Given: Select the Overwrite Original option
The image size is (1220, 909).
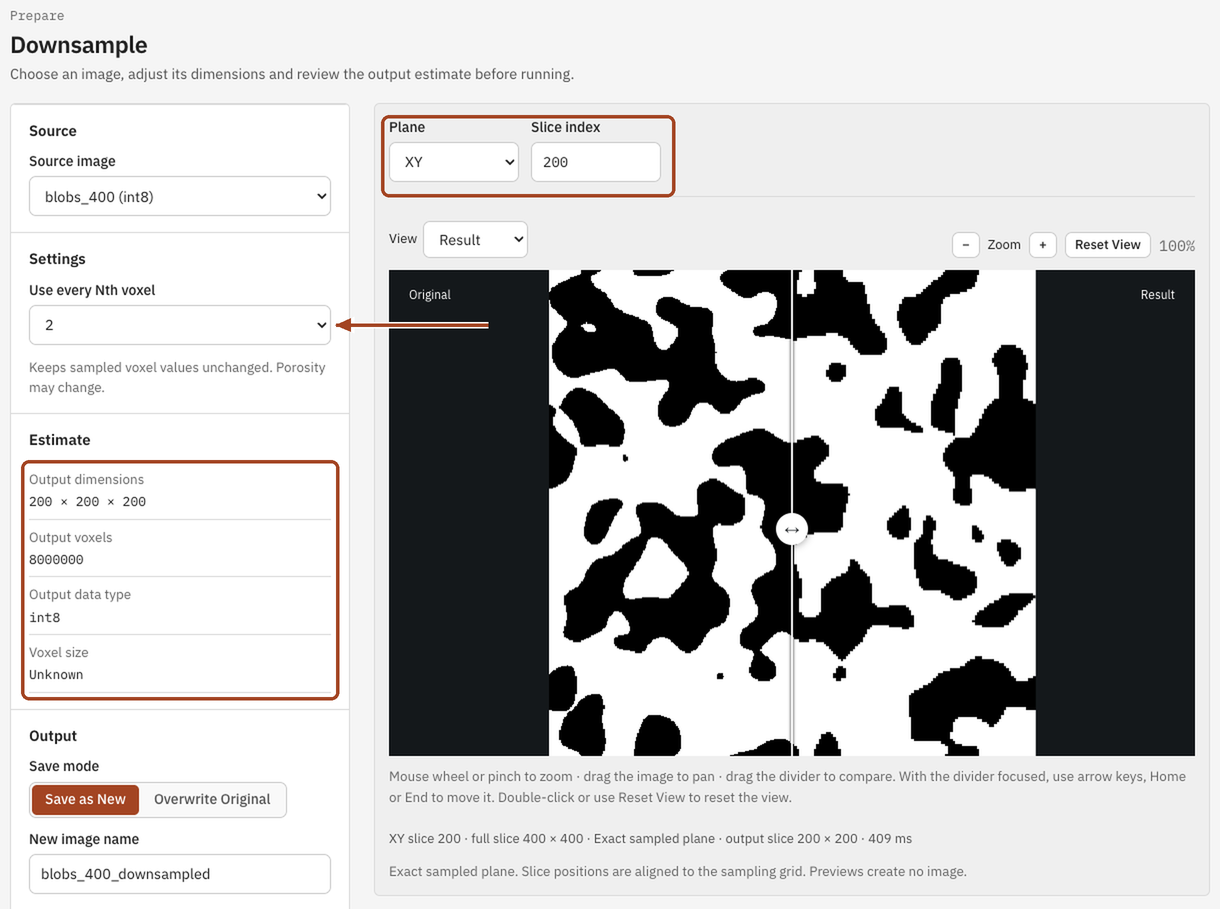Looking at the screenshot, I should click(x=212, y=799).
